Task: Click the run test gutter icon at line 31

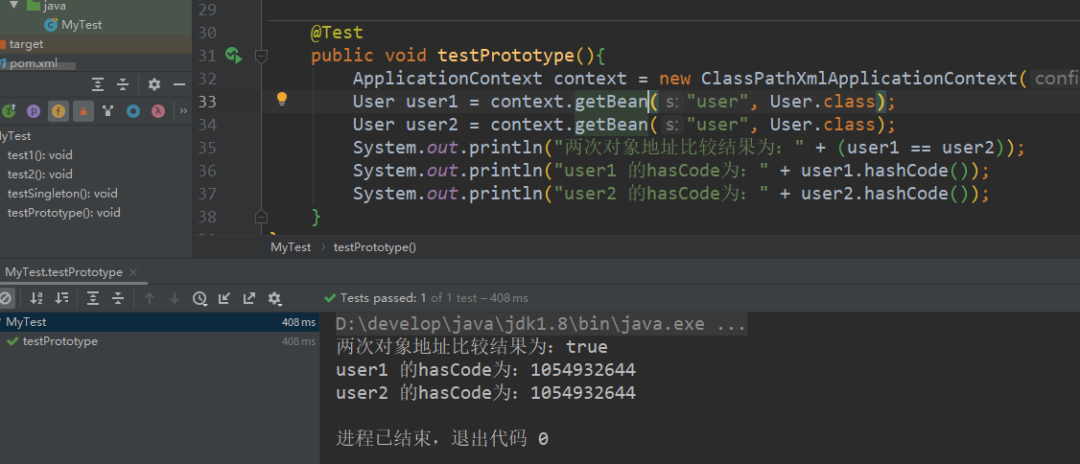Action: 233,55
